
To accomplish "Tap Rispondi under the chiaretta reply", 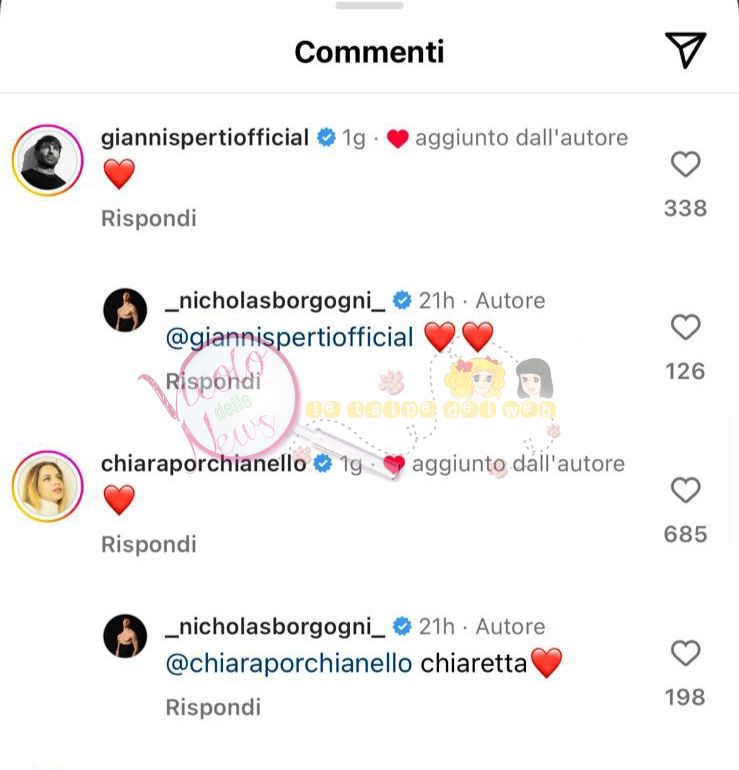I will coord(213,707).
